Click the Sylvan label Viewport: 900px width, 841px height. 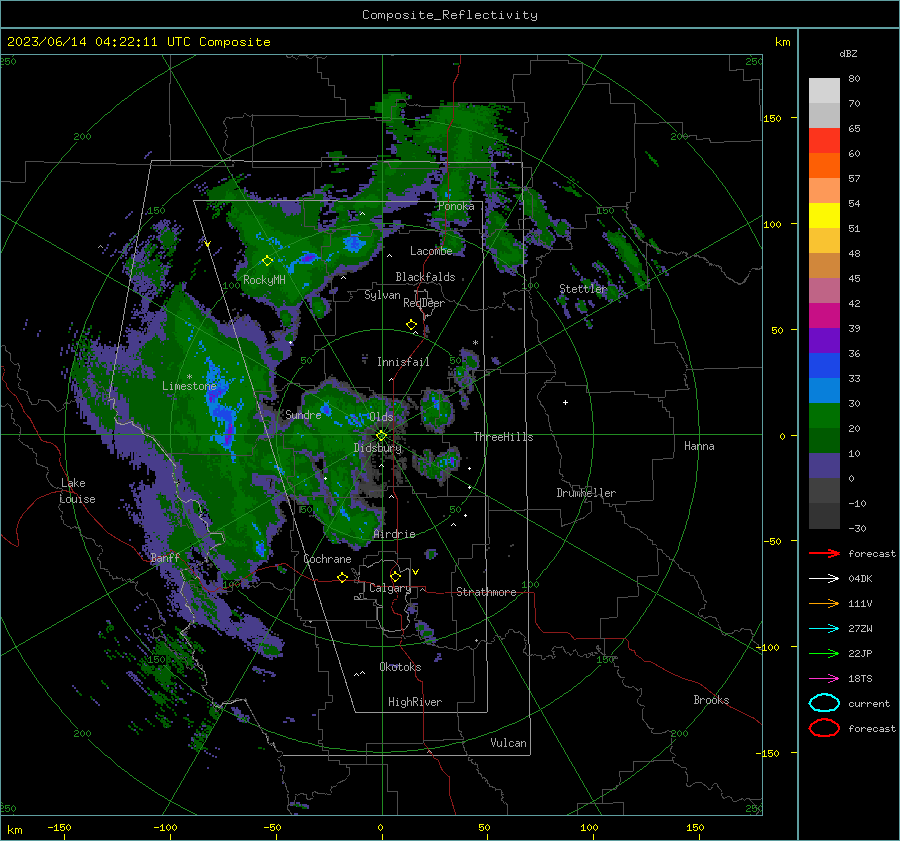tap(382, 295)
